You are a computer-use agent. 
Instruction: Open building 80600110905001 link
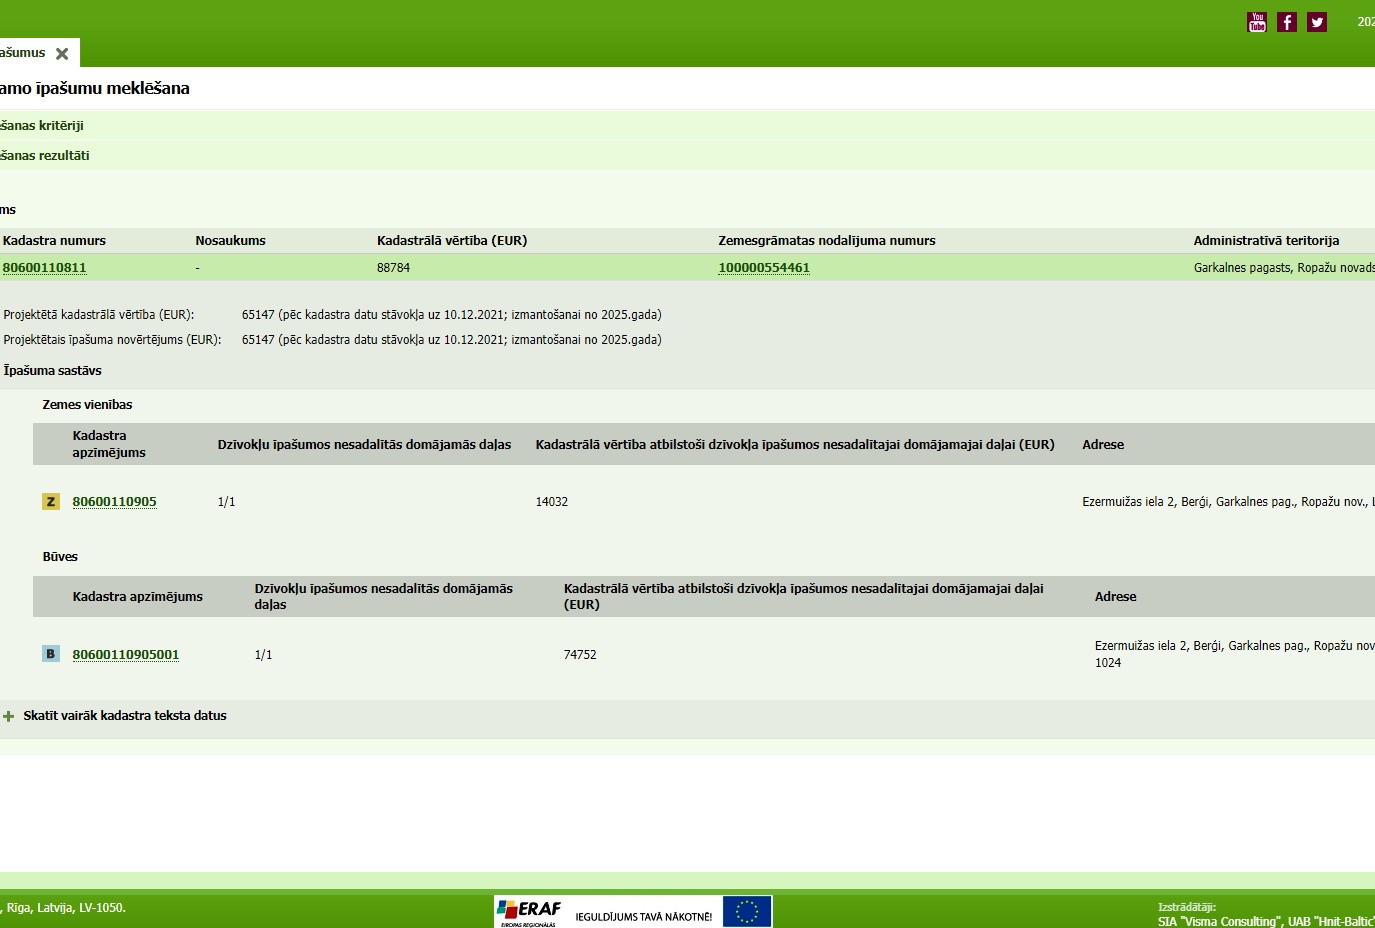[126, 655]
